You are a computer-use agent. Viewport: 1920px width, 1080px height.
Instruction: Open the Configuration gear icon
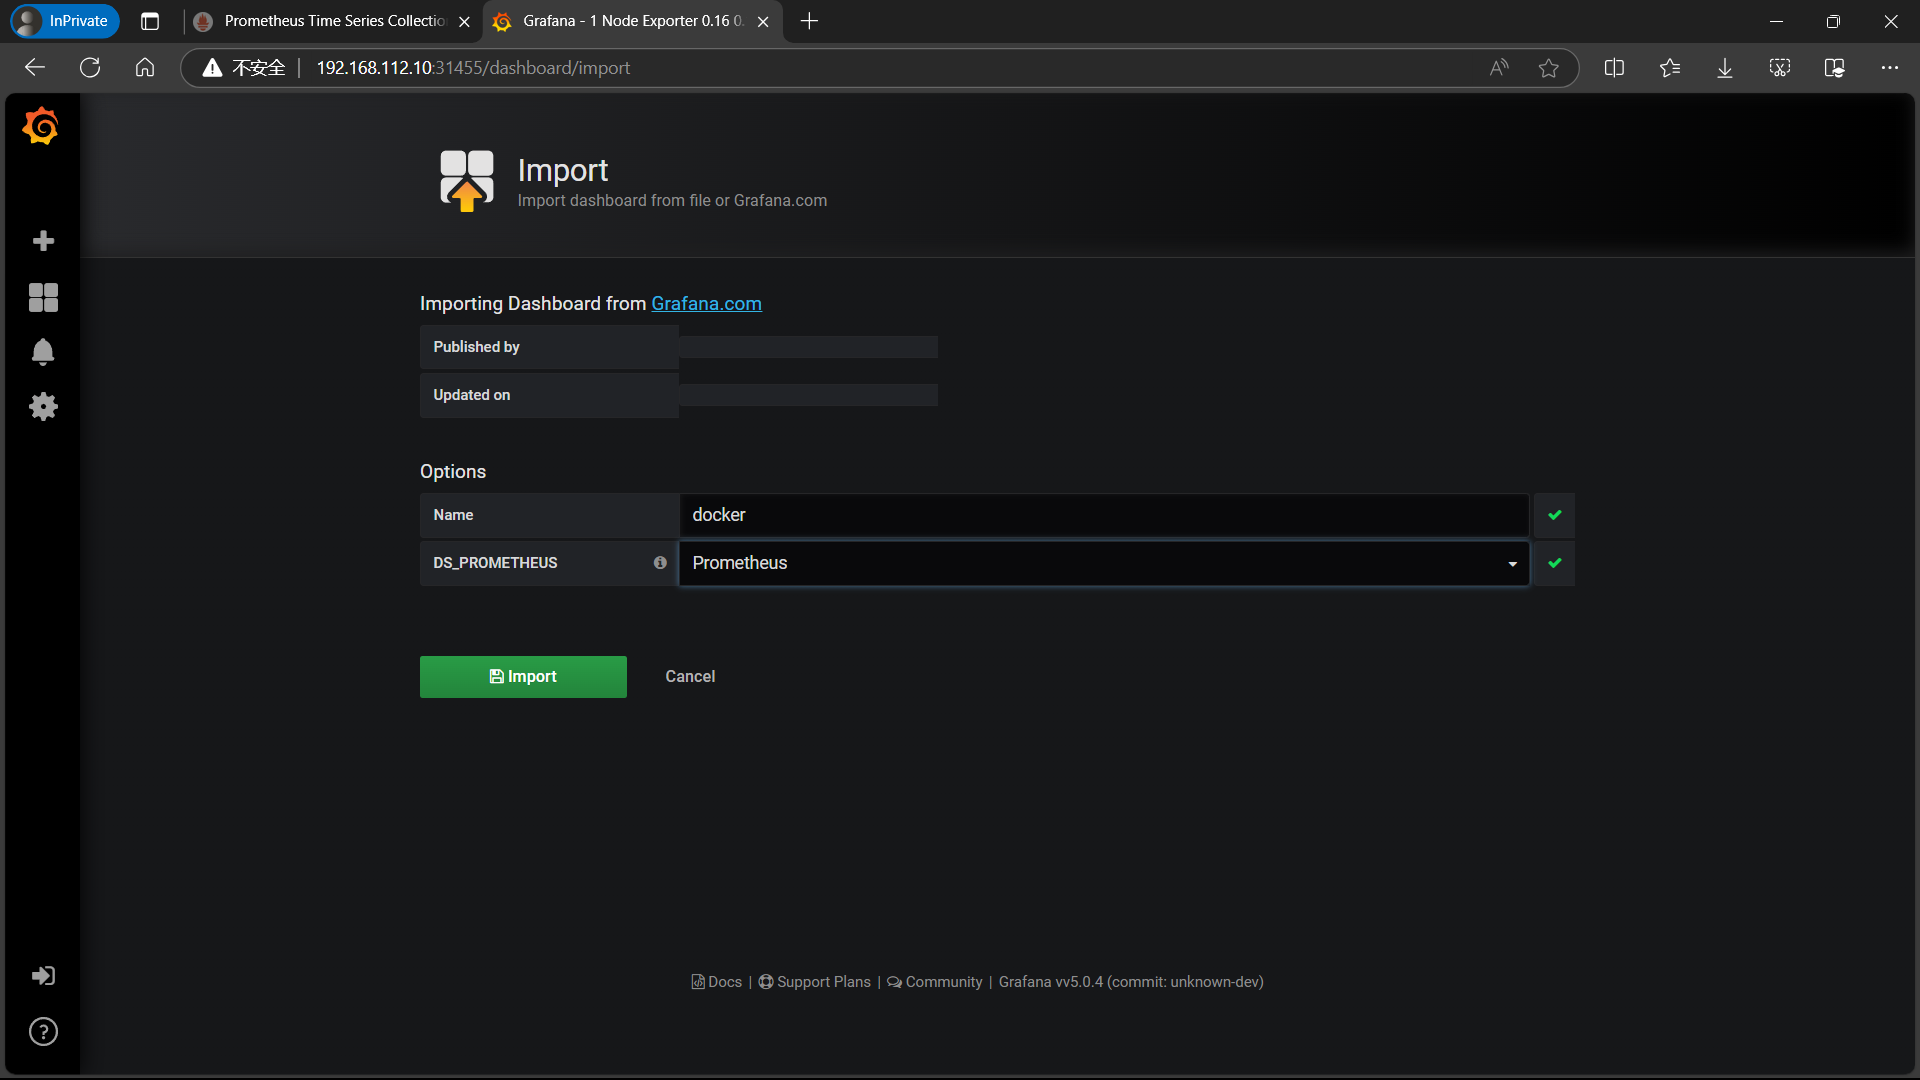click(x=43, y=406)
